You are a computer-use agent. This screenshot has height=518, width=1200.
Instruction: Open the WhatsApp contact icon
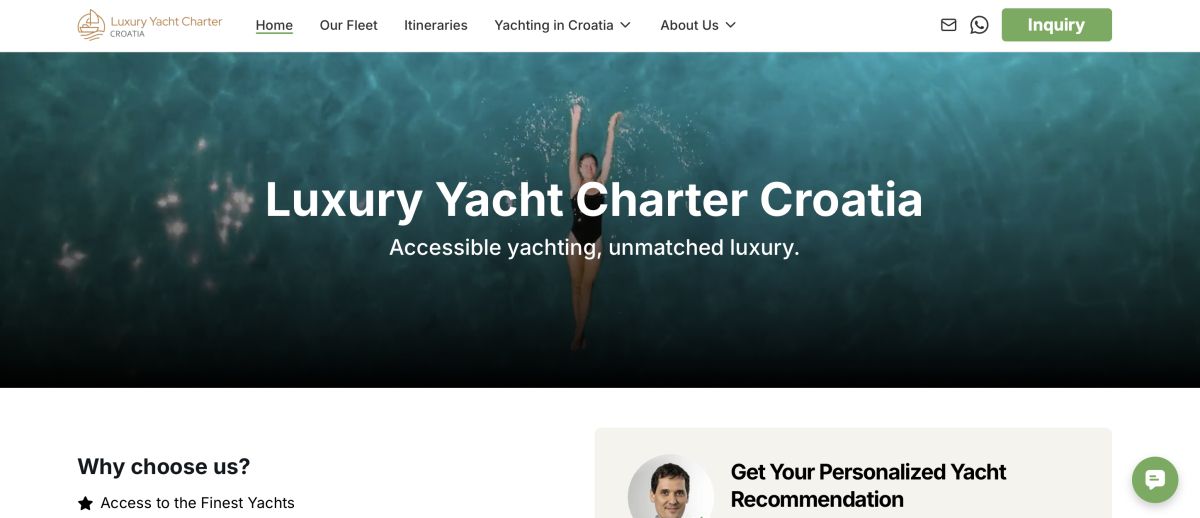click(979, 25)
